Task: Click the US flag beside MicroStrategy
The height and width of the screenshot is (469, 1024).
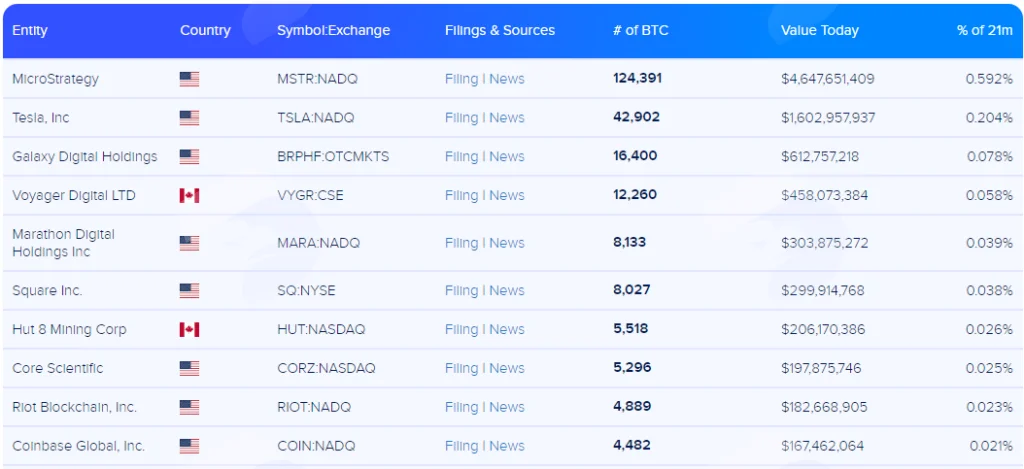Action: pos(189,79)
